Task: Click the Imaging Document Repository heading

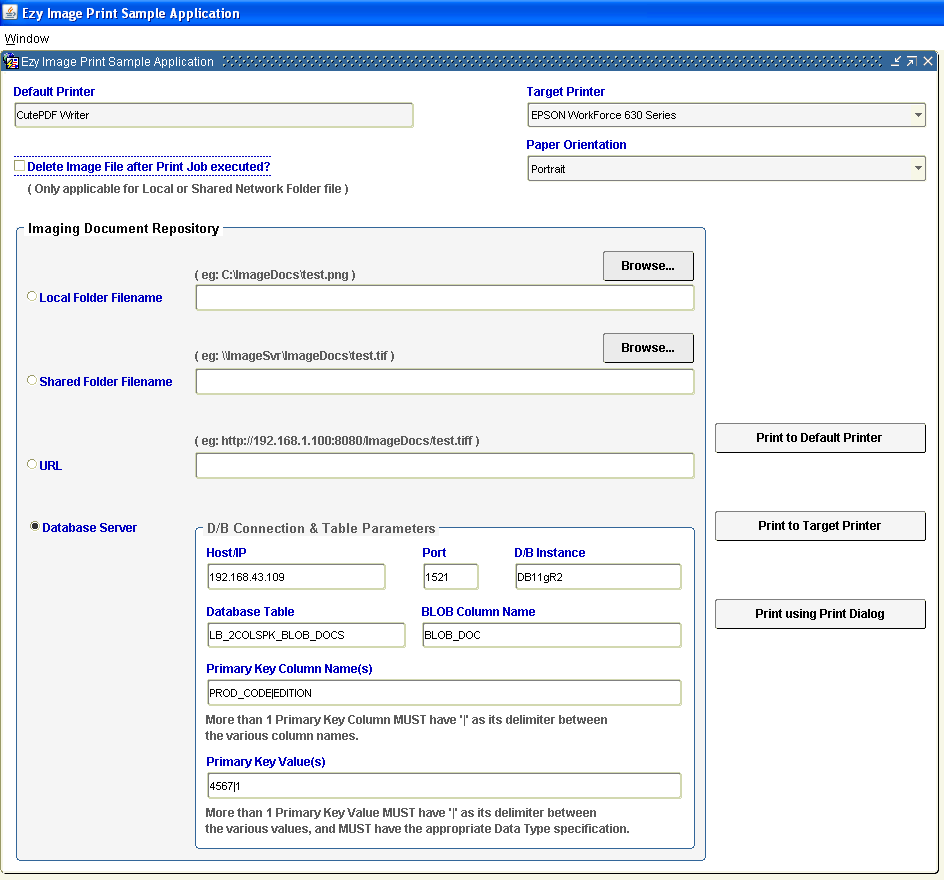Action: pos(123,229)
